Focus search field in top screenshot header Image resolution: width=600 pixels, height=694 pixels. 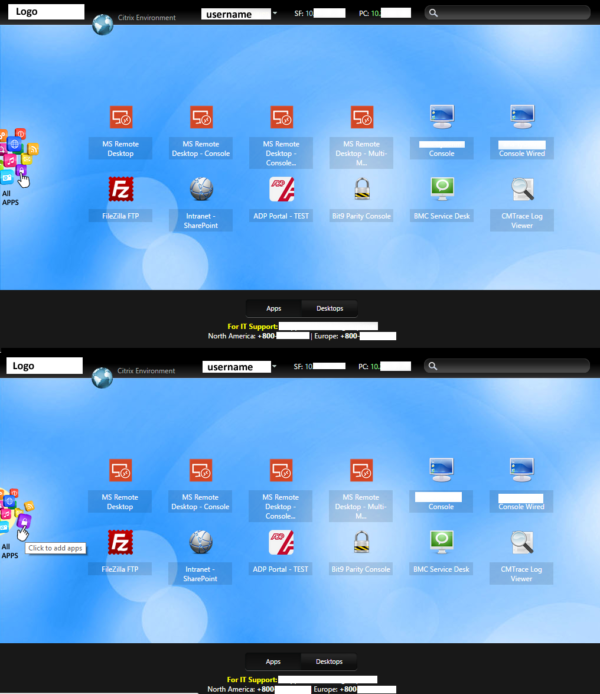tap(508, 13)
